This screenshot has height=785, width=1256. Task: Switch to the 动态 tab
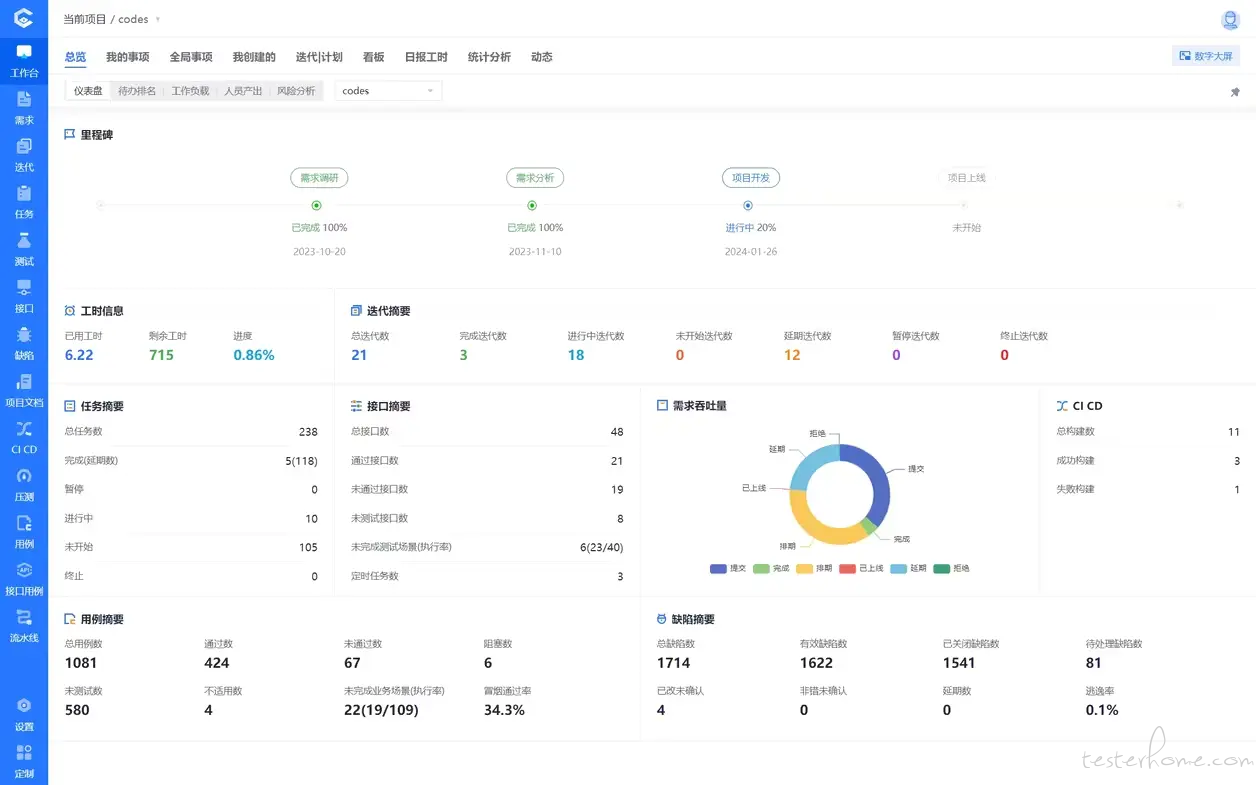click(542, 57)
